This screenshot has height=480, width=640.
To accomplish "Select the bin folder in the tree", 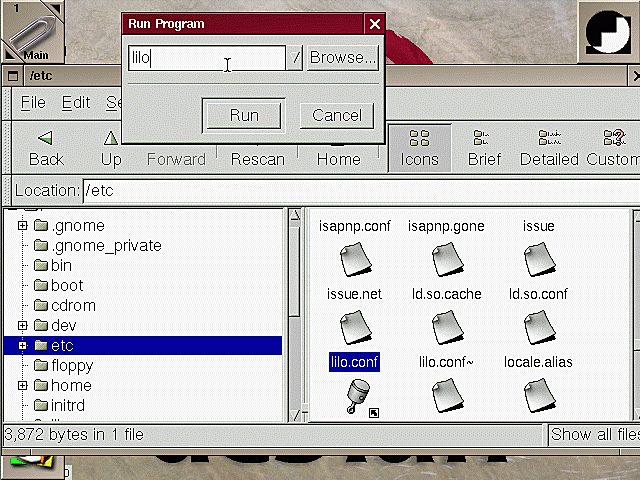I will [53, 265].
